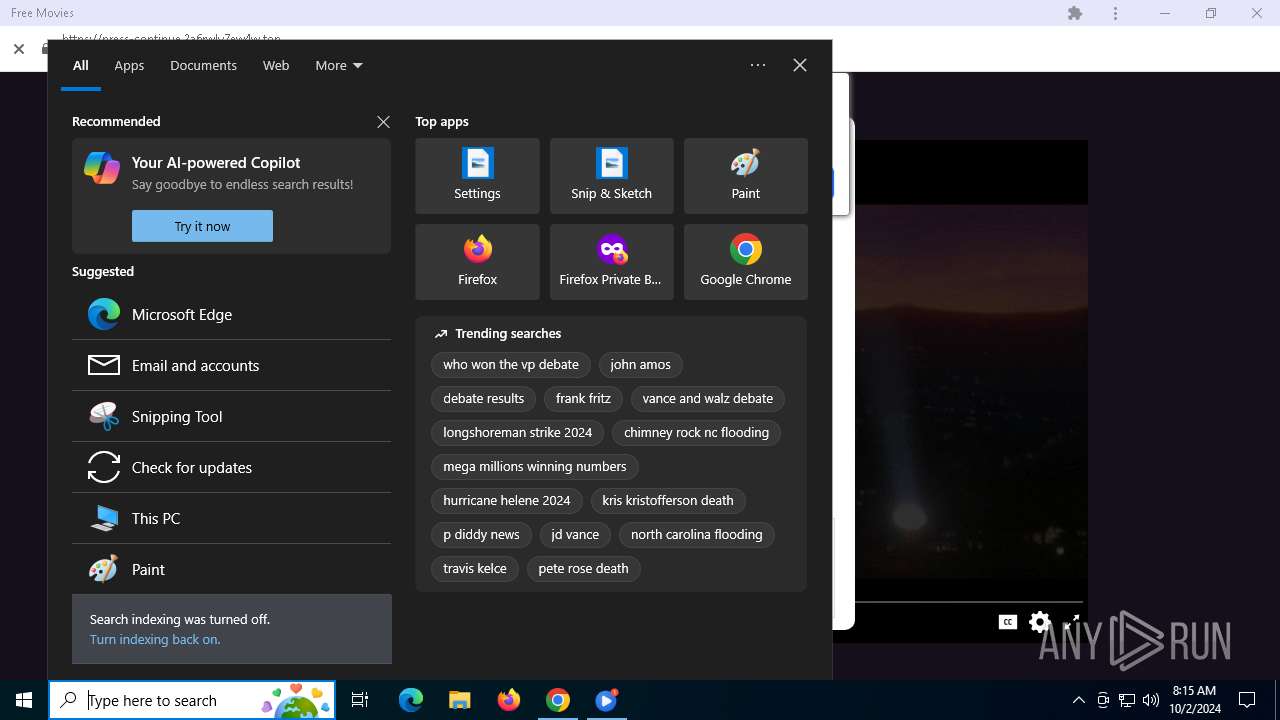Click the Windows Start button
The height and width of the screenshot is (720, 1280).
pos(24,700)
